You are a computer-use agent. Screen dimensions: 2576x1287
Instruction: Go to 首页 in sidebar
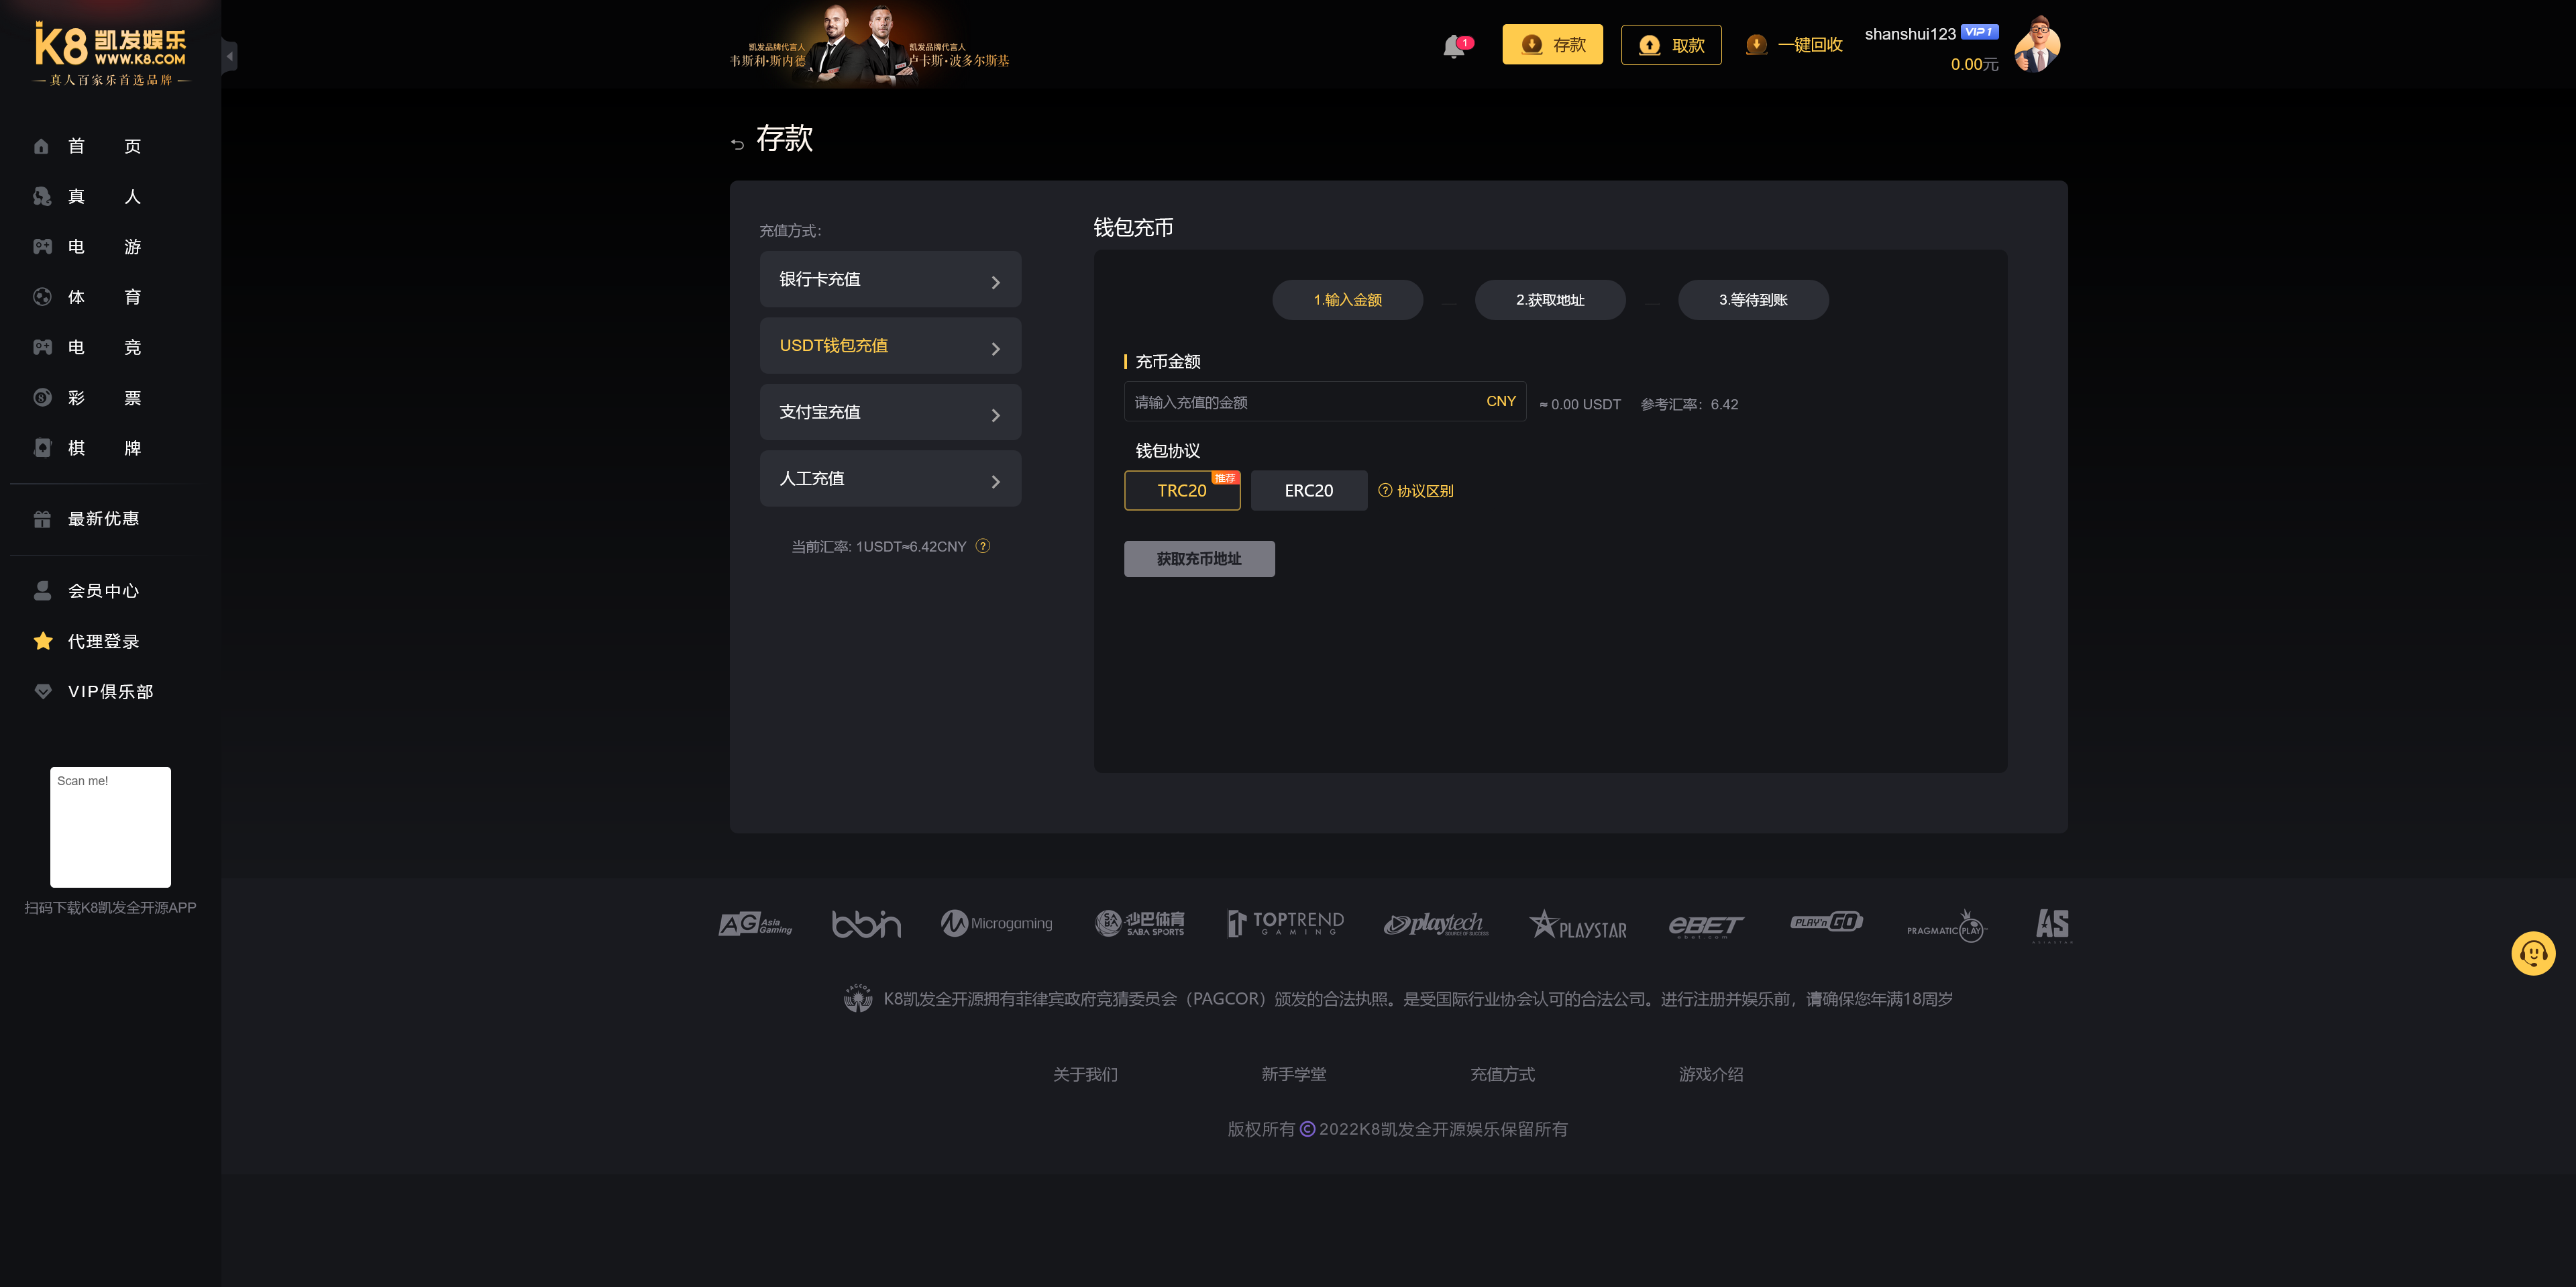click(x=104, y=146)
